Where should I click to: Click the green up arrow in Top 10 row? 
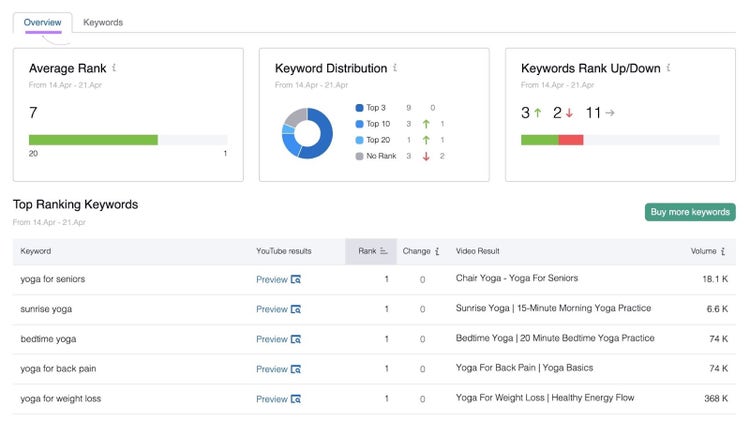pyautogui.click(x=426, y=124)
